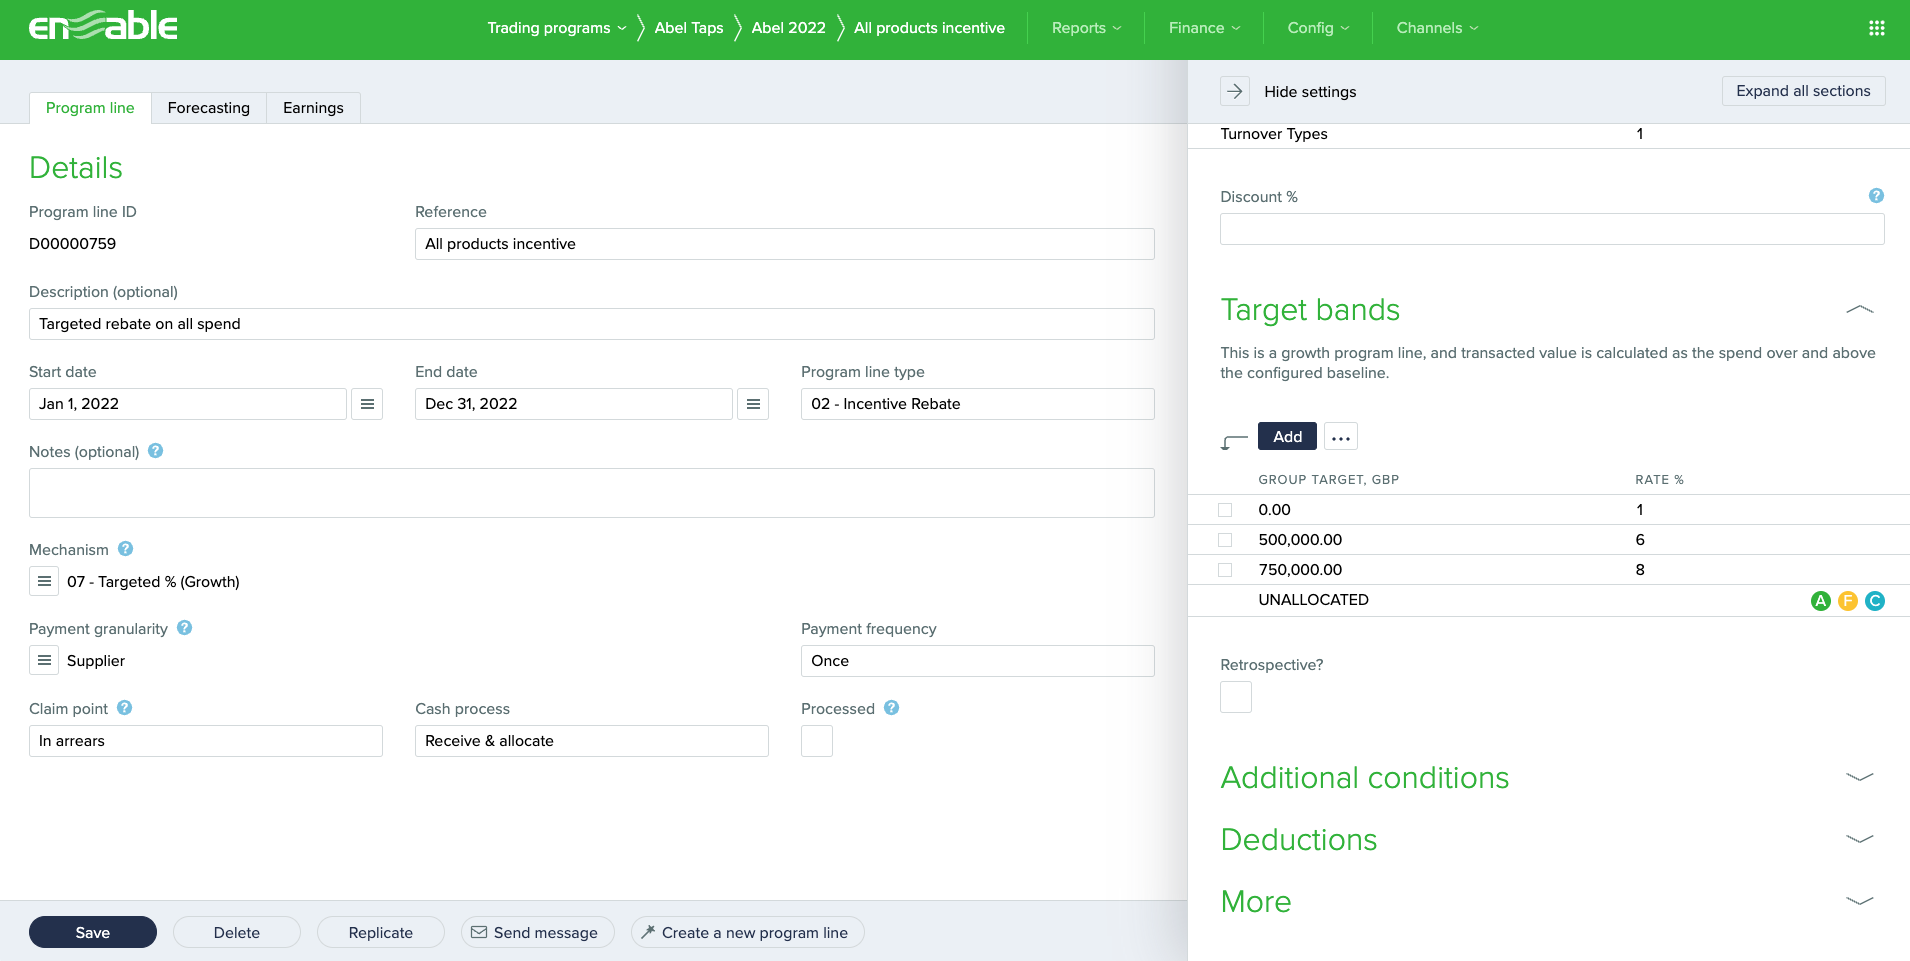Viewport: 1910px width, 961px height.
Task: Toggle the Processed checkbox
Action: (817, 741)
